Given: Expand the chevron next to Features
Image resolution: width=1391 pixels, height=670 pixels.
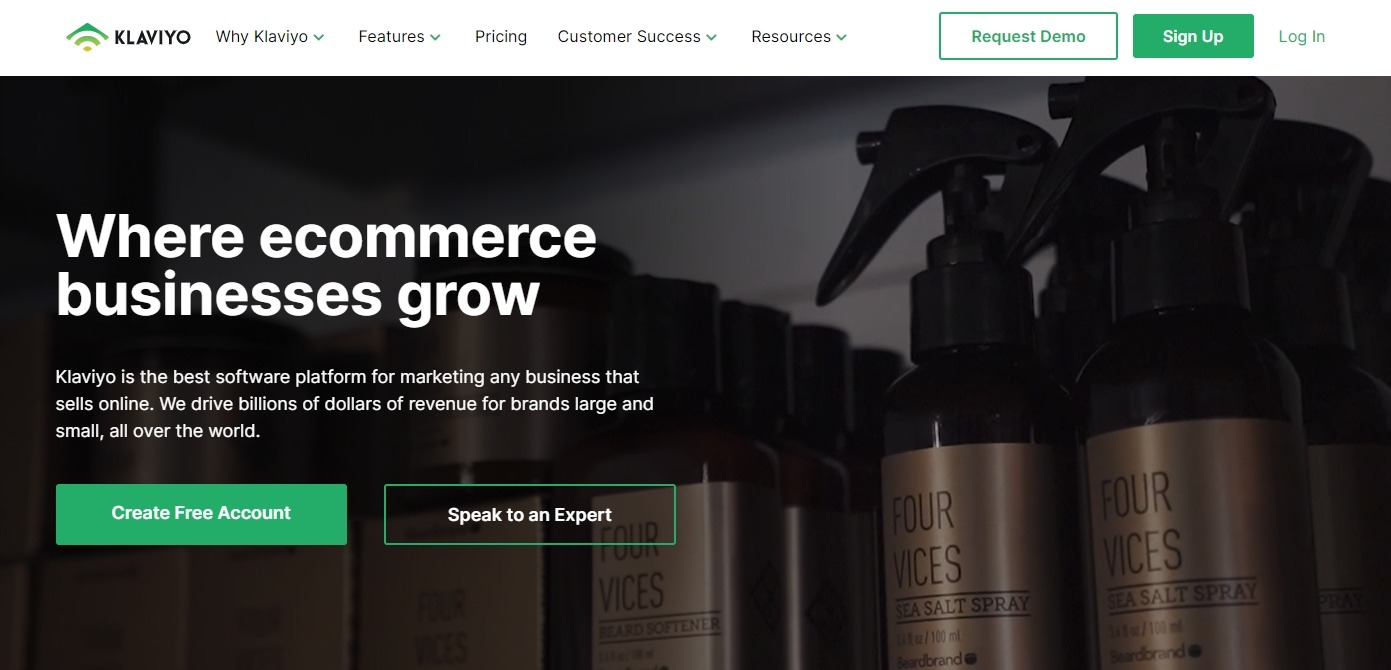Looking at the screenshot, I should coord(435,38).
